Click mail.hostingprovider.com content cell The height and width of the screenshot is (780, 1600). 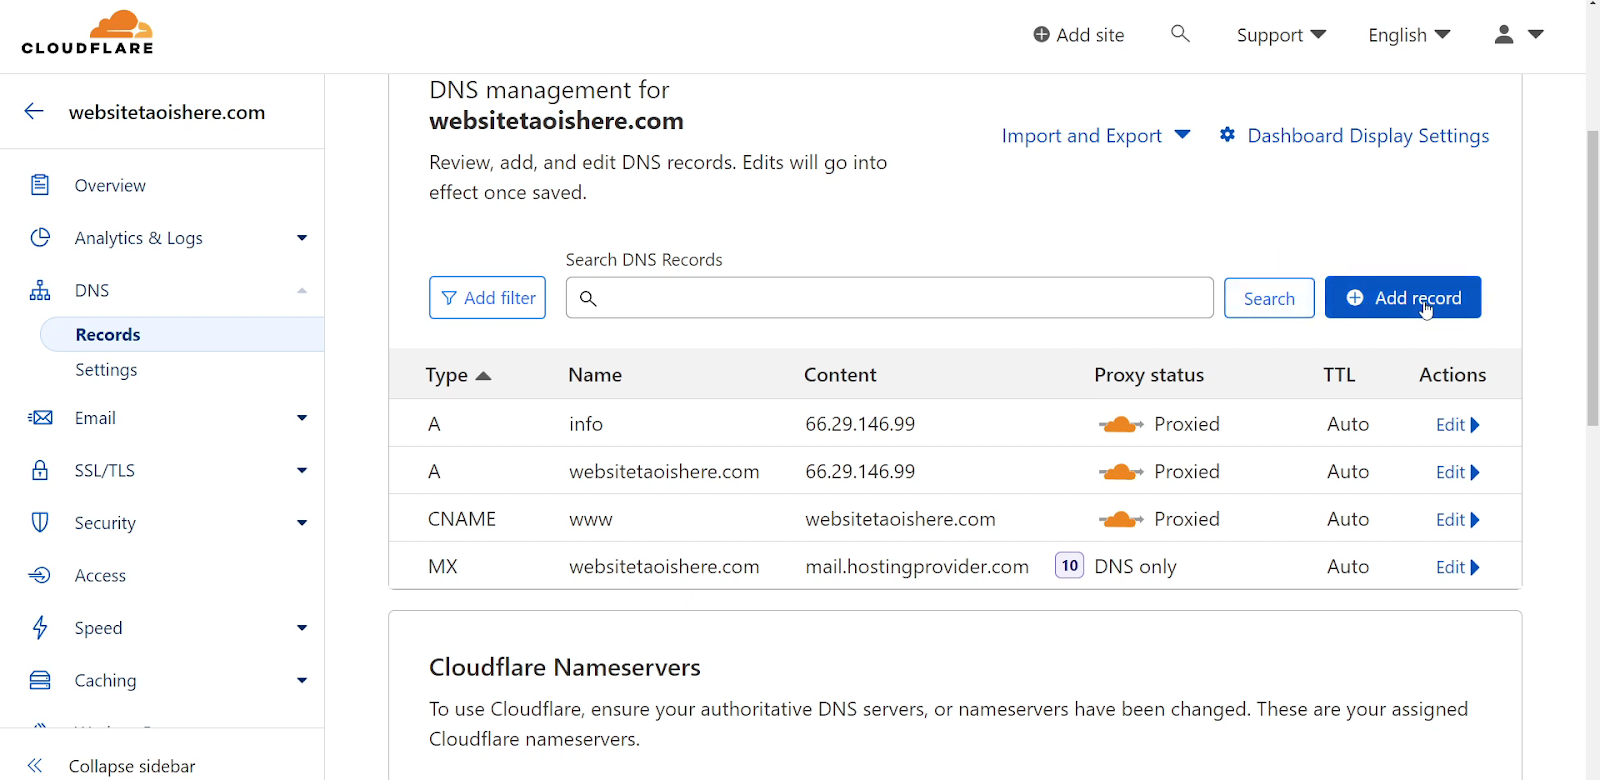917,566
